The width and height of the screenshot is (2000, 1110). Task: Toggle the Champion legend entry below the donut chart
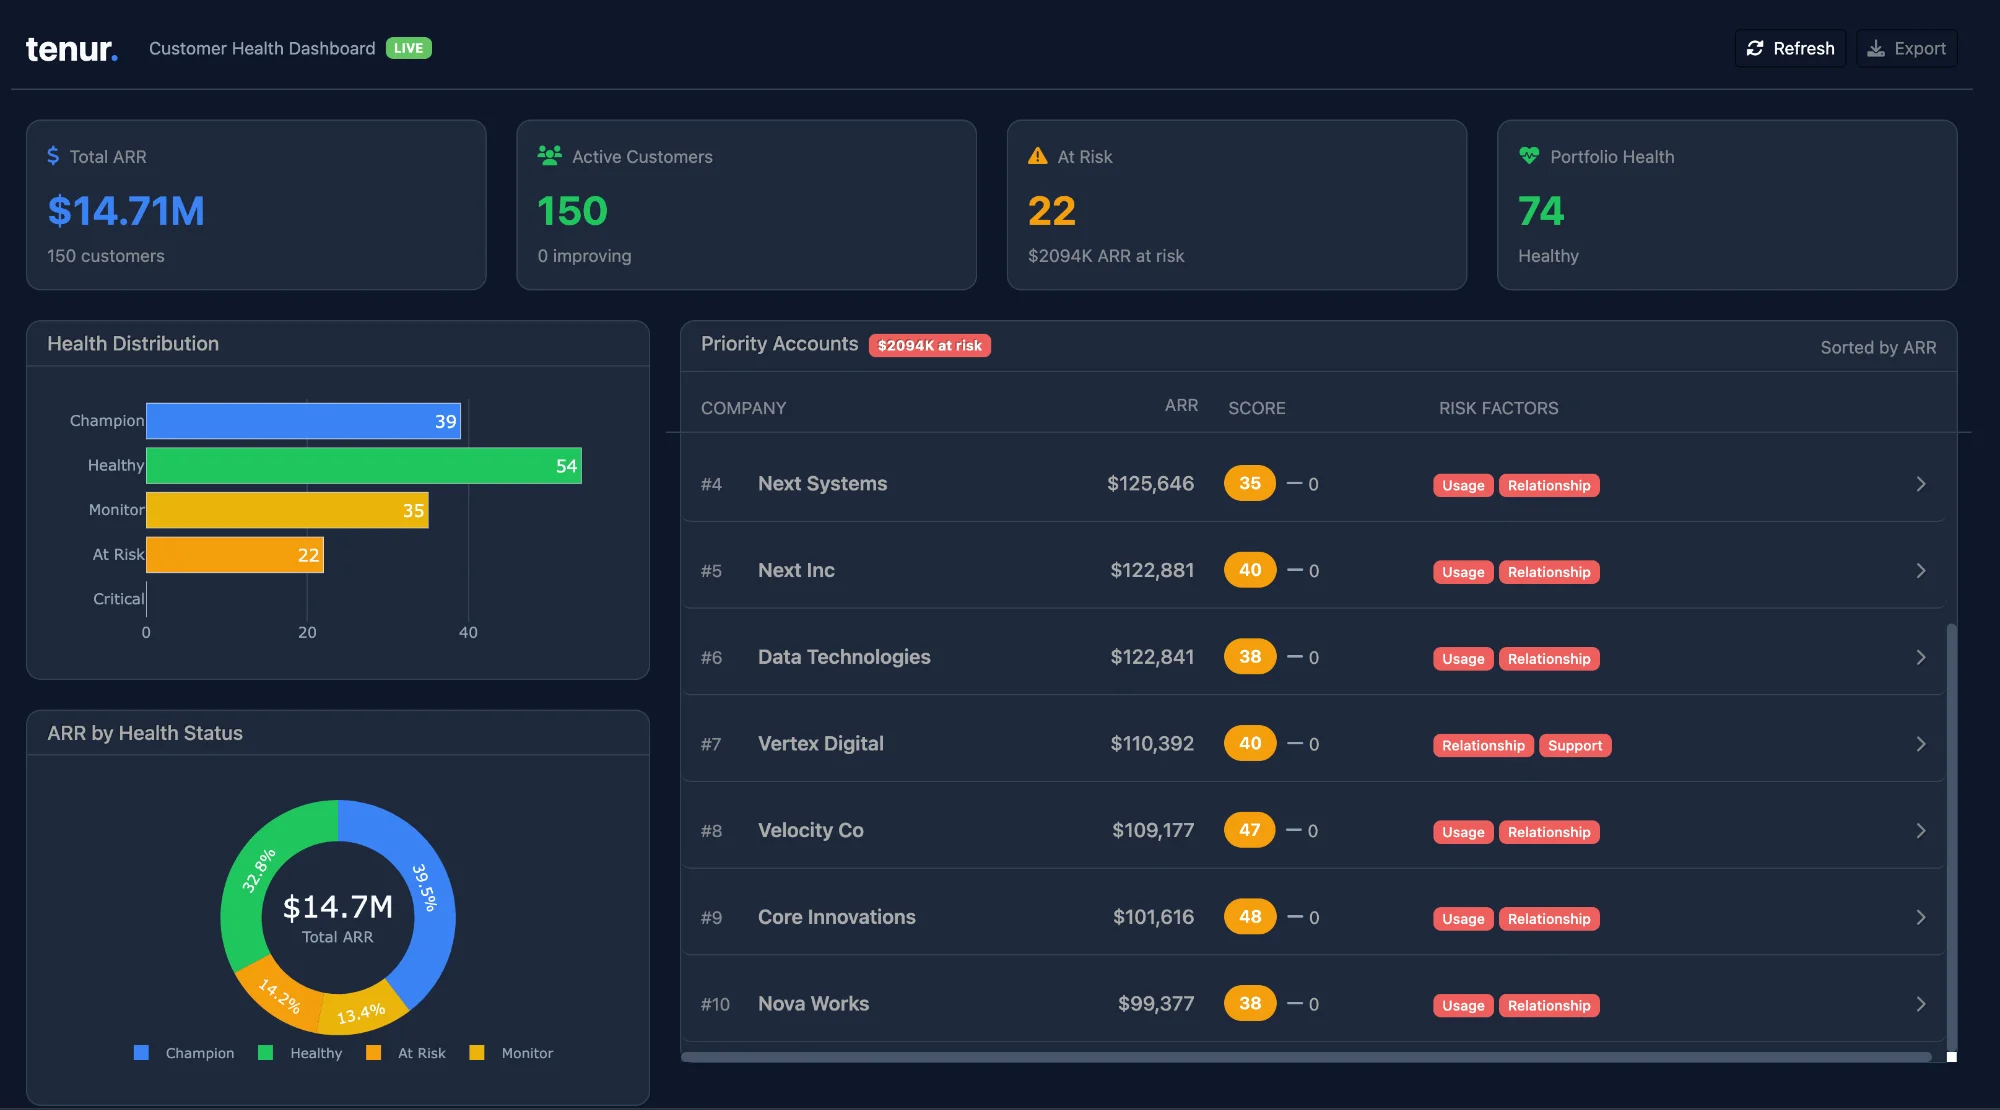tap(184, 1052)
